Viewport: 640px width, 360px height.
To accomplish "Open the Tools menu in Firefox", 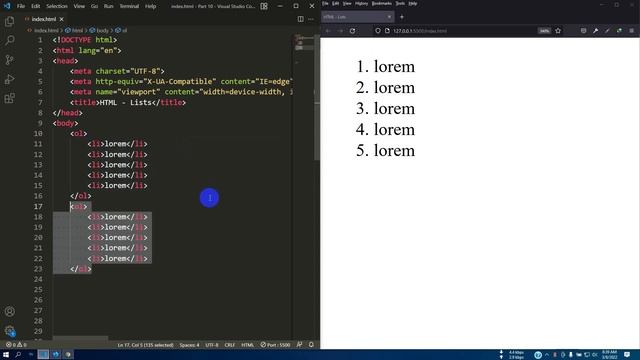I will 400,3.
